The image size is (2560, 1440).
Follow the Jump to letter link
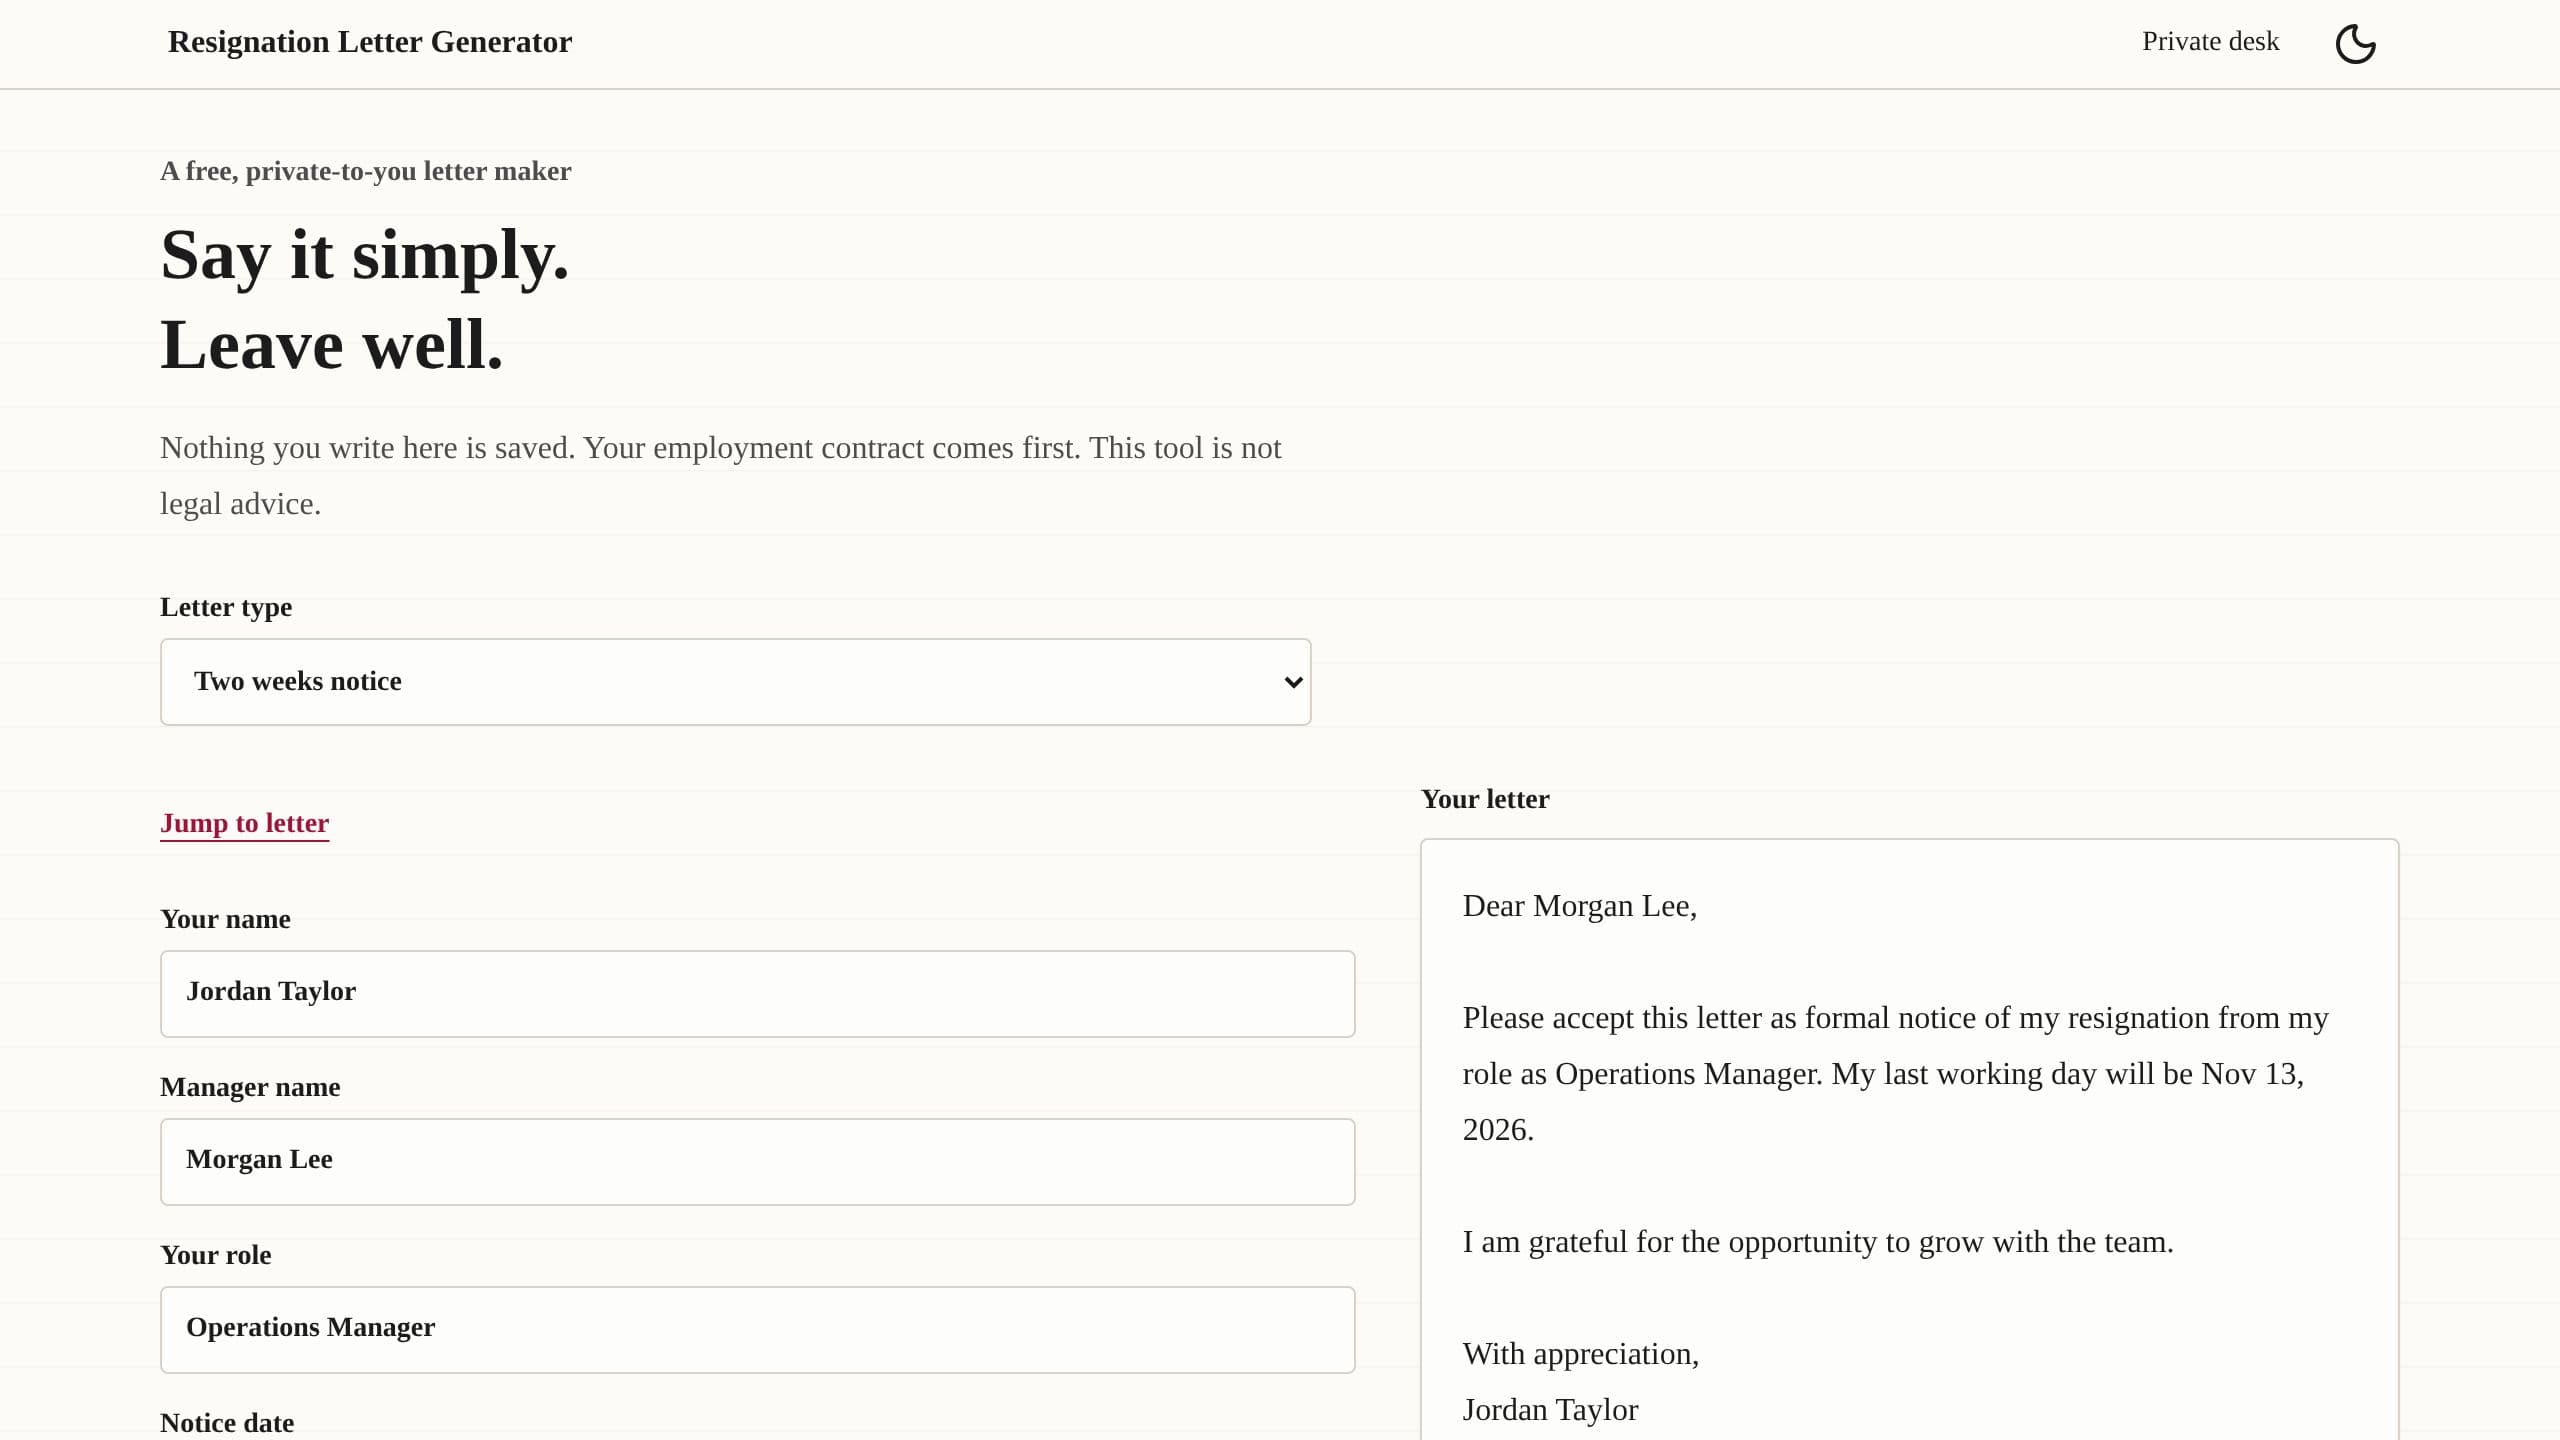coord(244,823)
